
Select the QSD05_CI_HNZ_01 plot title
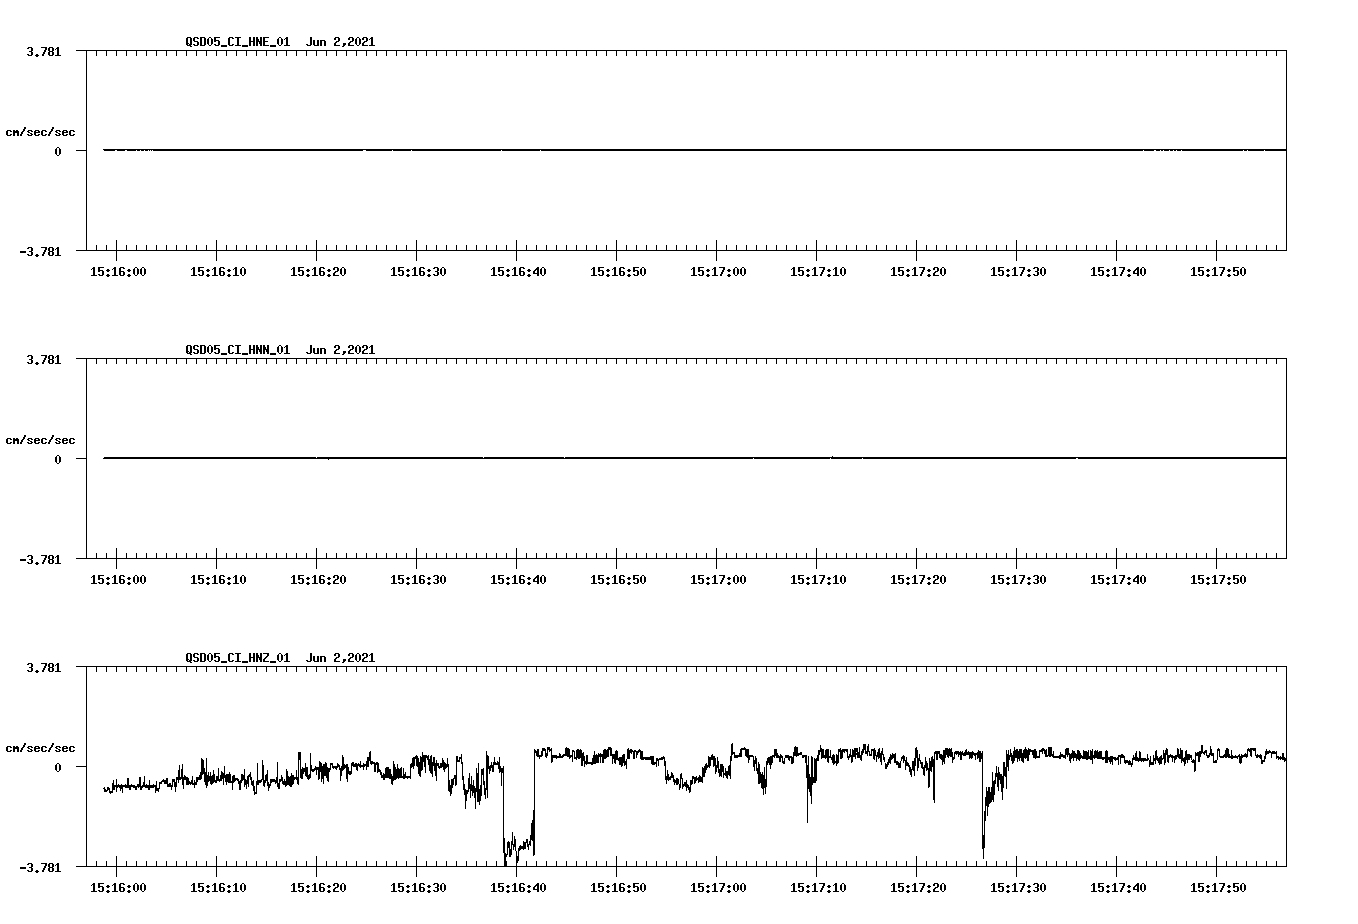point(238,658)
